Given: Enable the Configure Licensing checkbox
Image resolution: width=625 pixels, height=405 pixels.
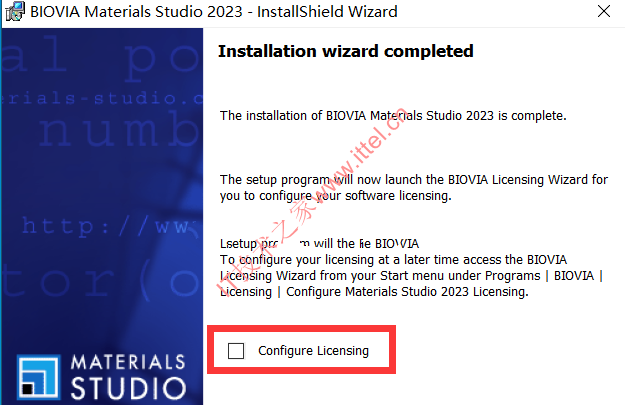Looking at the screenshot, I should pos(236,351).
